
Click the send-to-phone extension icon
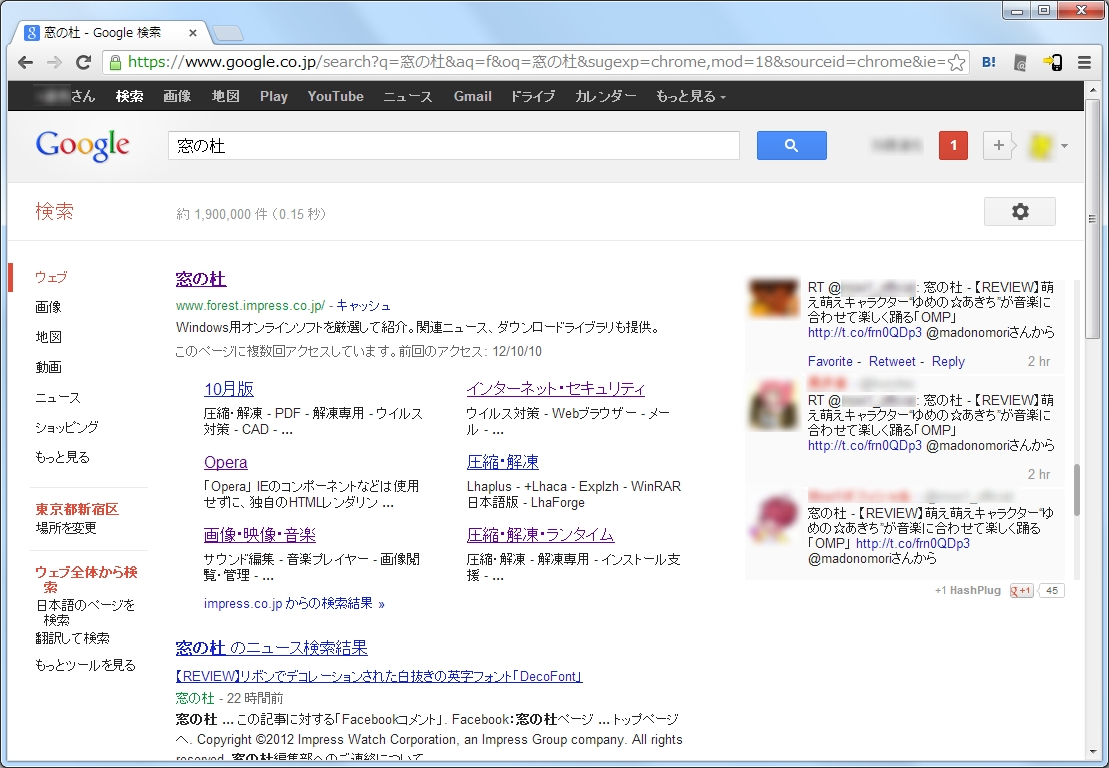[x=1052, y=62]
